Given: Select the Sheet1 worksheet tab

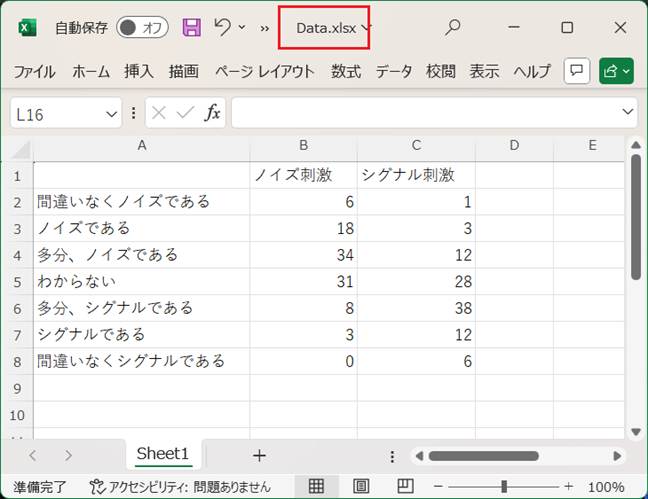Looking at the screenshot, I should (x=162, y=454).
